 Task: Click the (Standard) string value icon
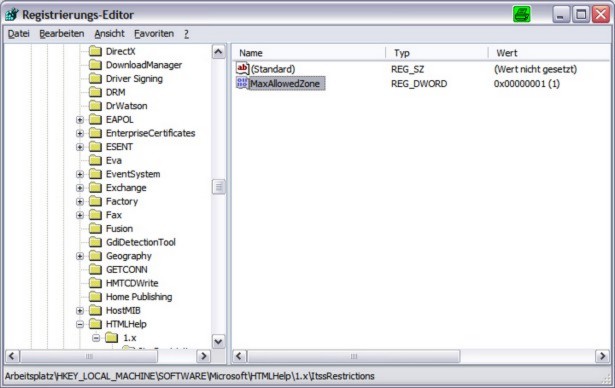(242, 69)
